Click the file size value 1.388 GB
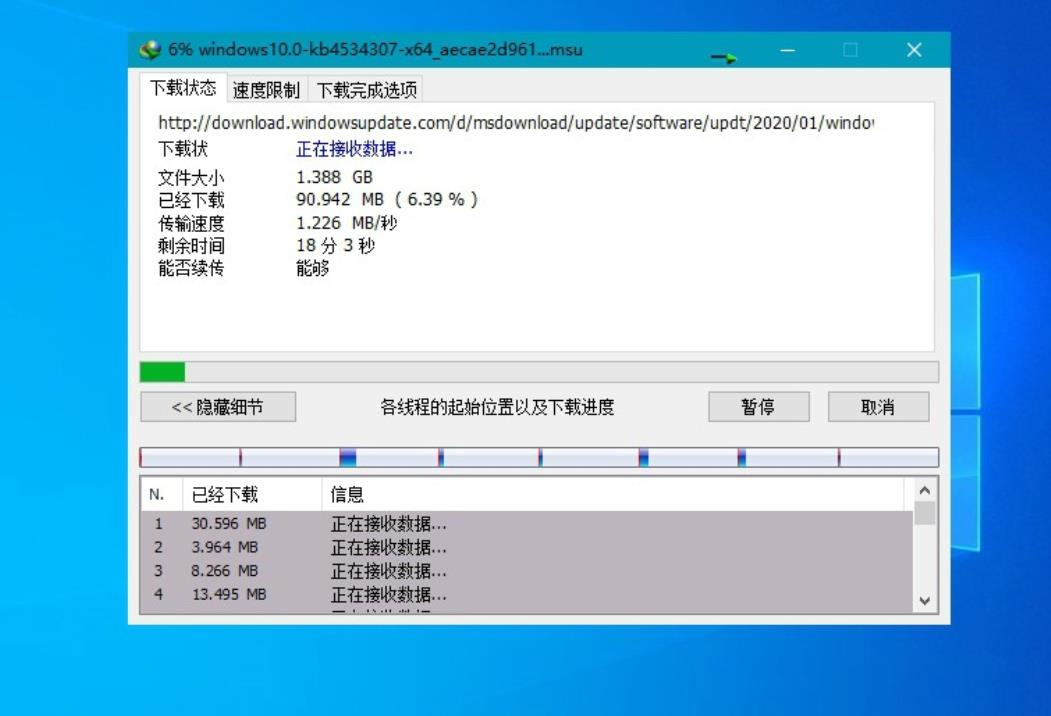 (334, 177)
